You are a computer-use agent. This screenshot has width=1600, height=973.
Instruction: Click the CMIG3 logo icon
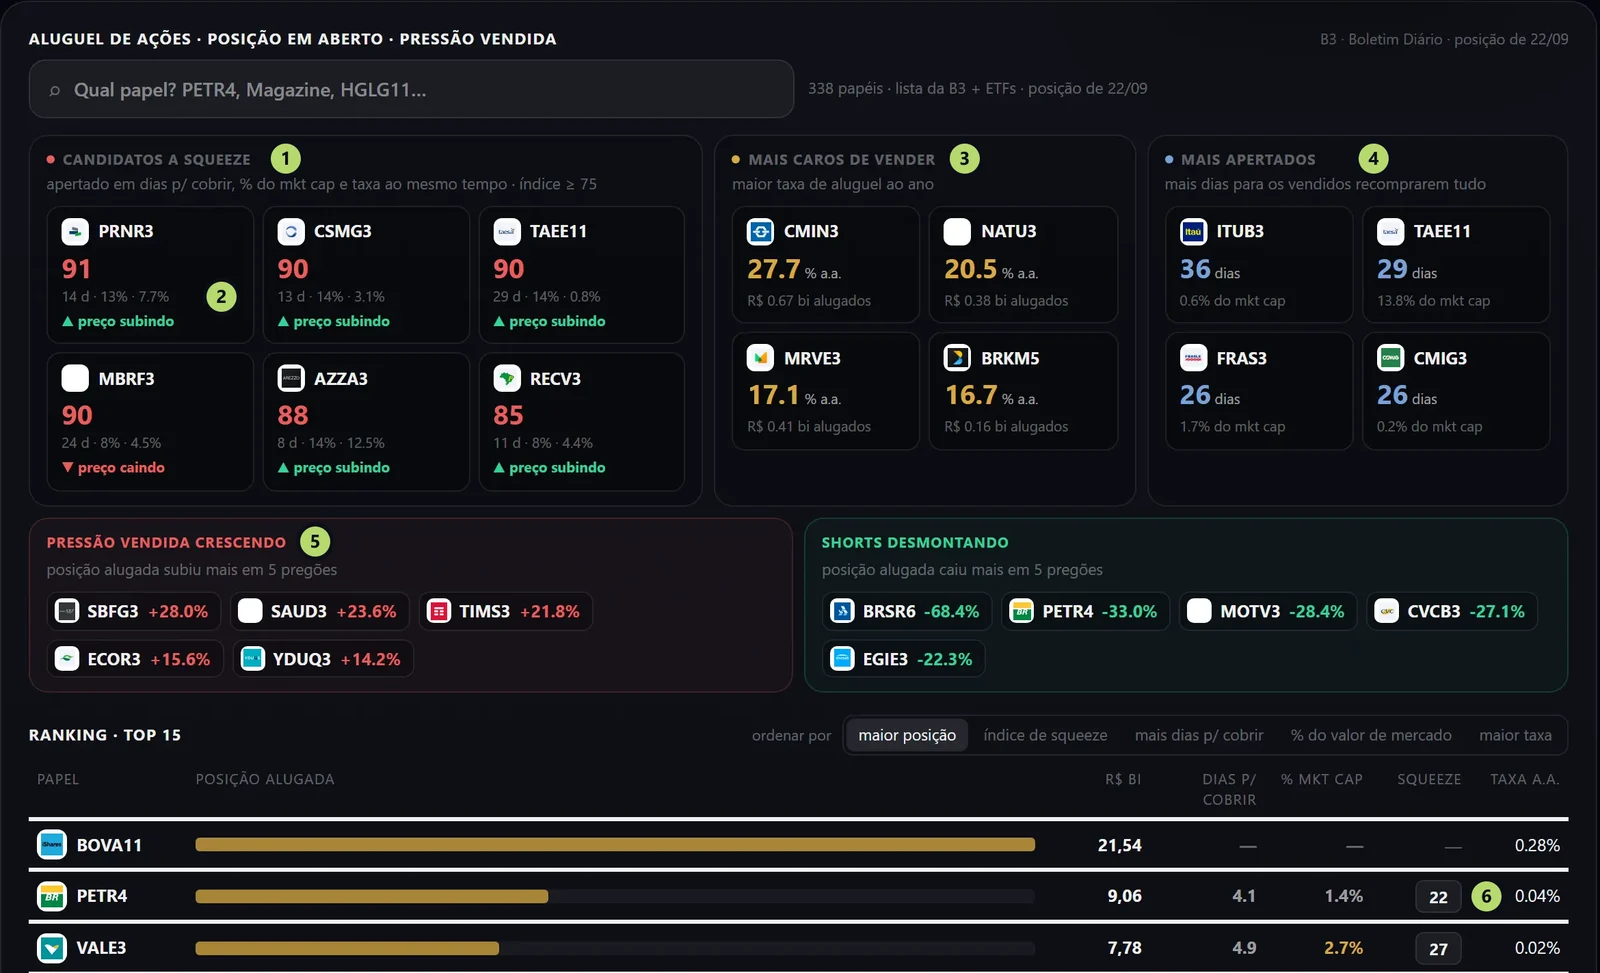[x=1391, y=358]
